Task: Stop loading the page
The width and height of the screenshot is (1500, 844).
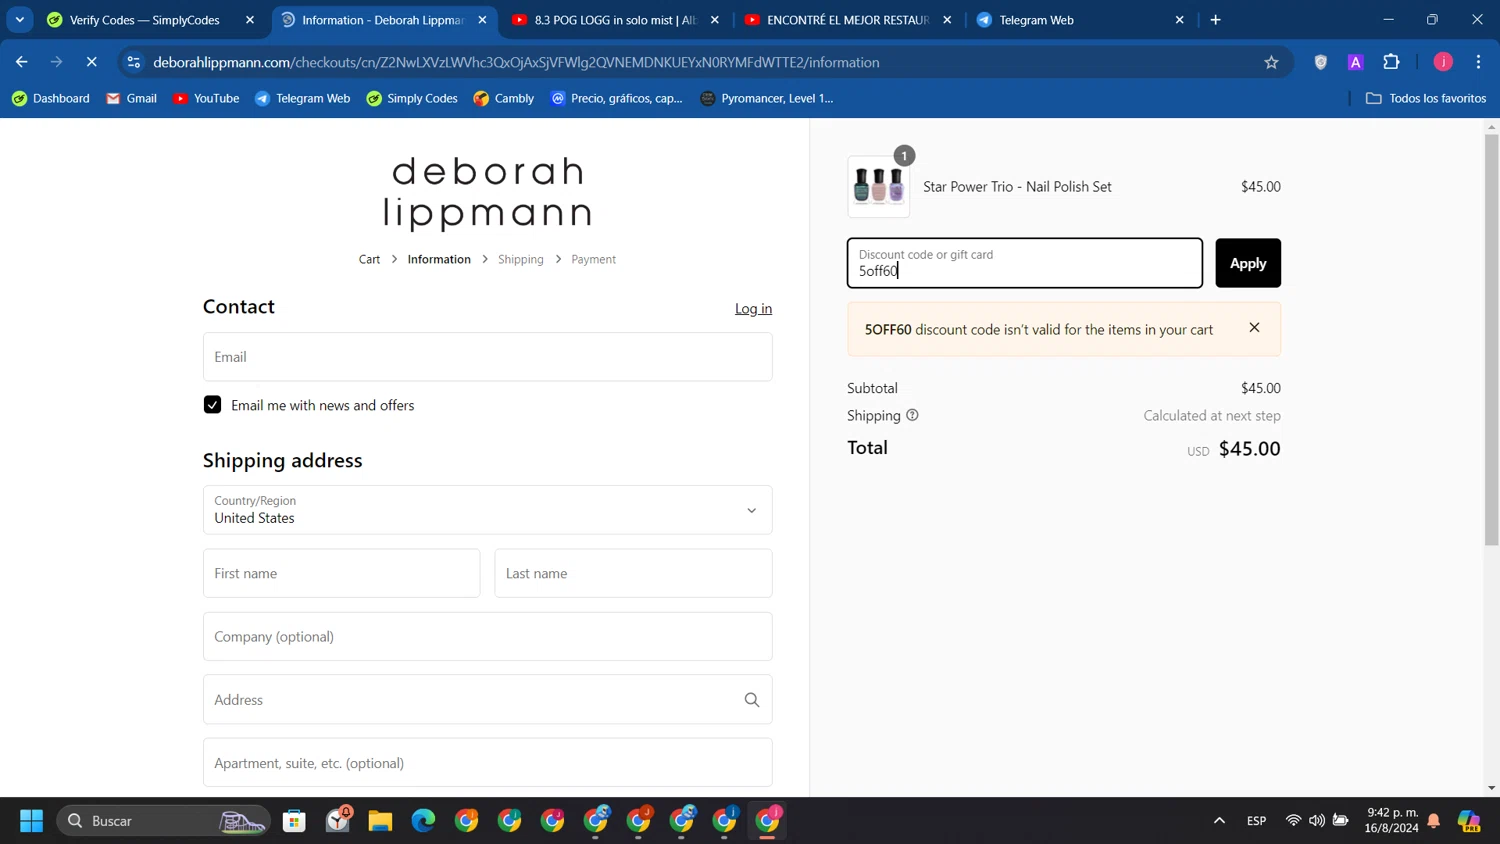Action: 91,62
